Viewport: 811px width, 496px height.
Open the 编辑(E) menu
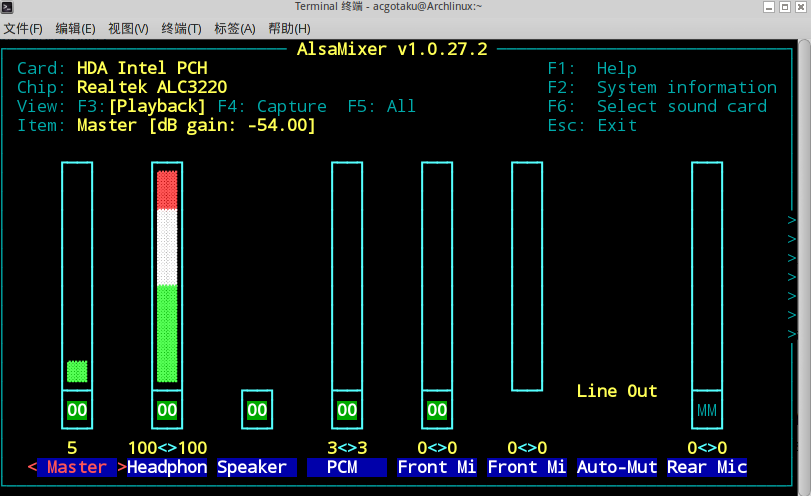(76, 28)
